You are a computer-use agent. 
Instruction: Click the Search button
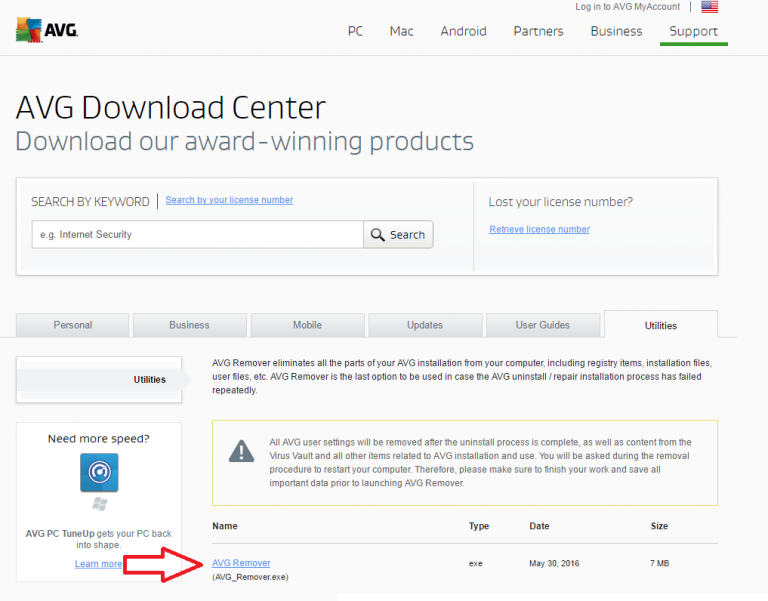[398, 235]
